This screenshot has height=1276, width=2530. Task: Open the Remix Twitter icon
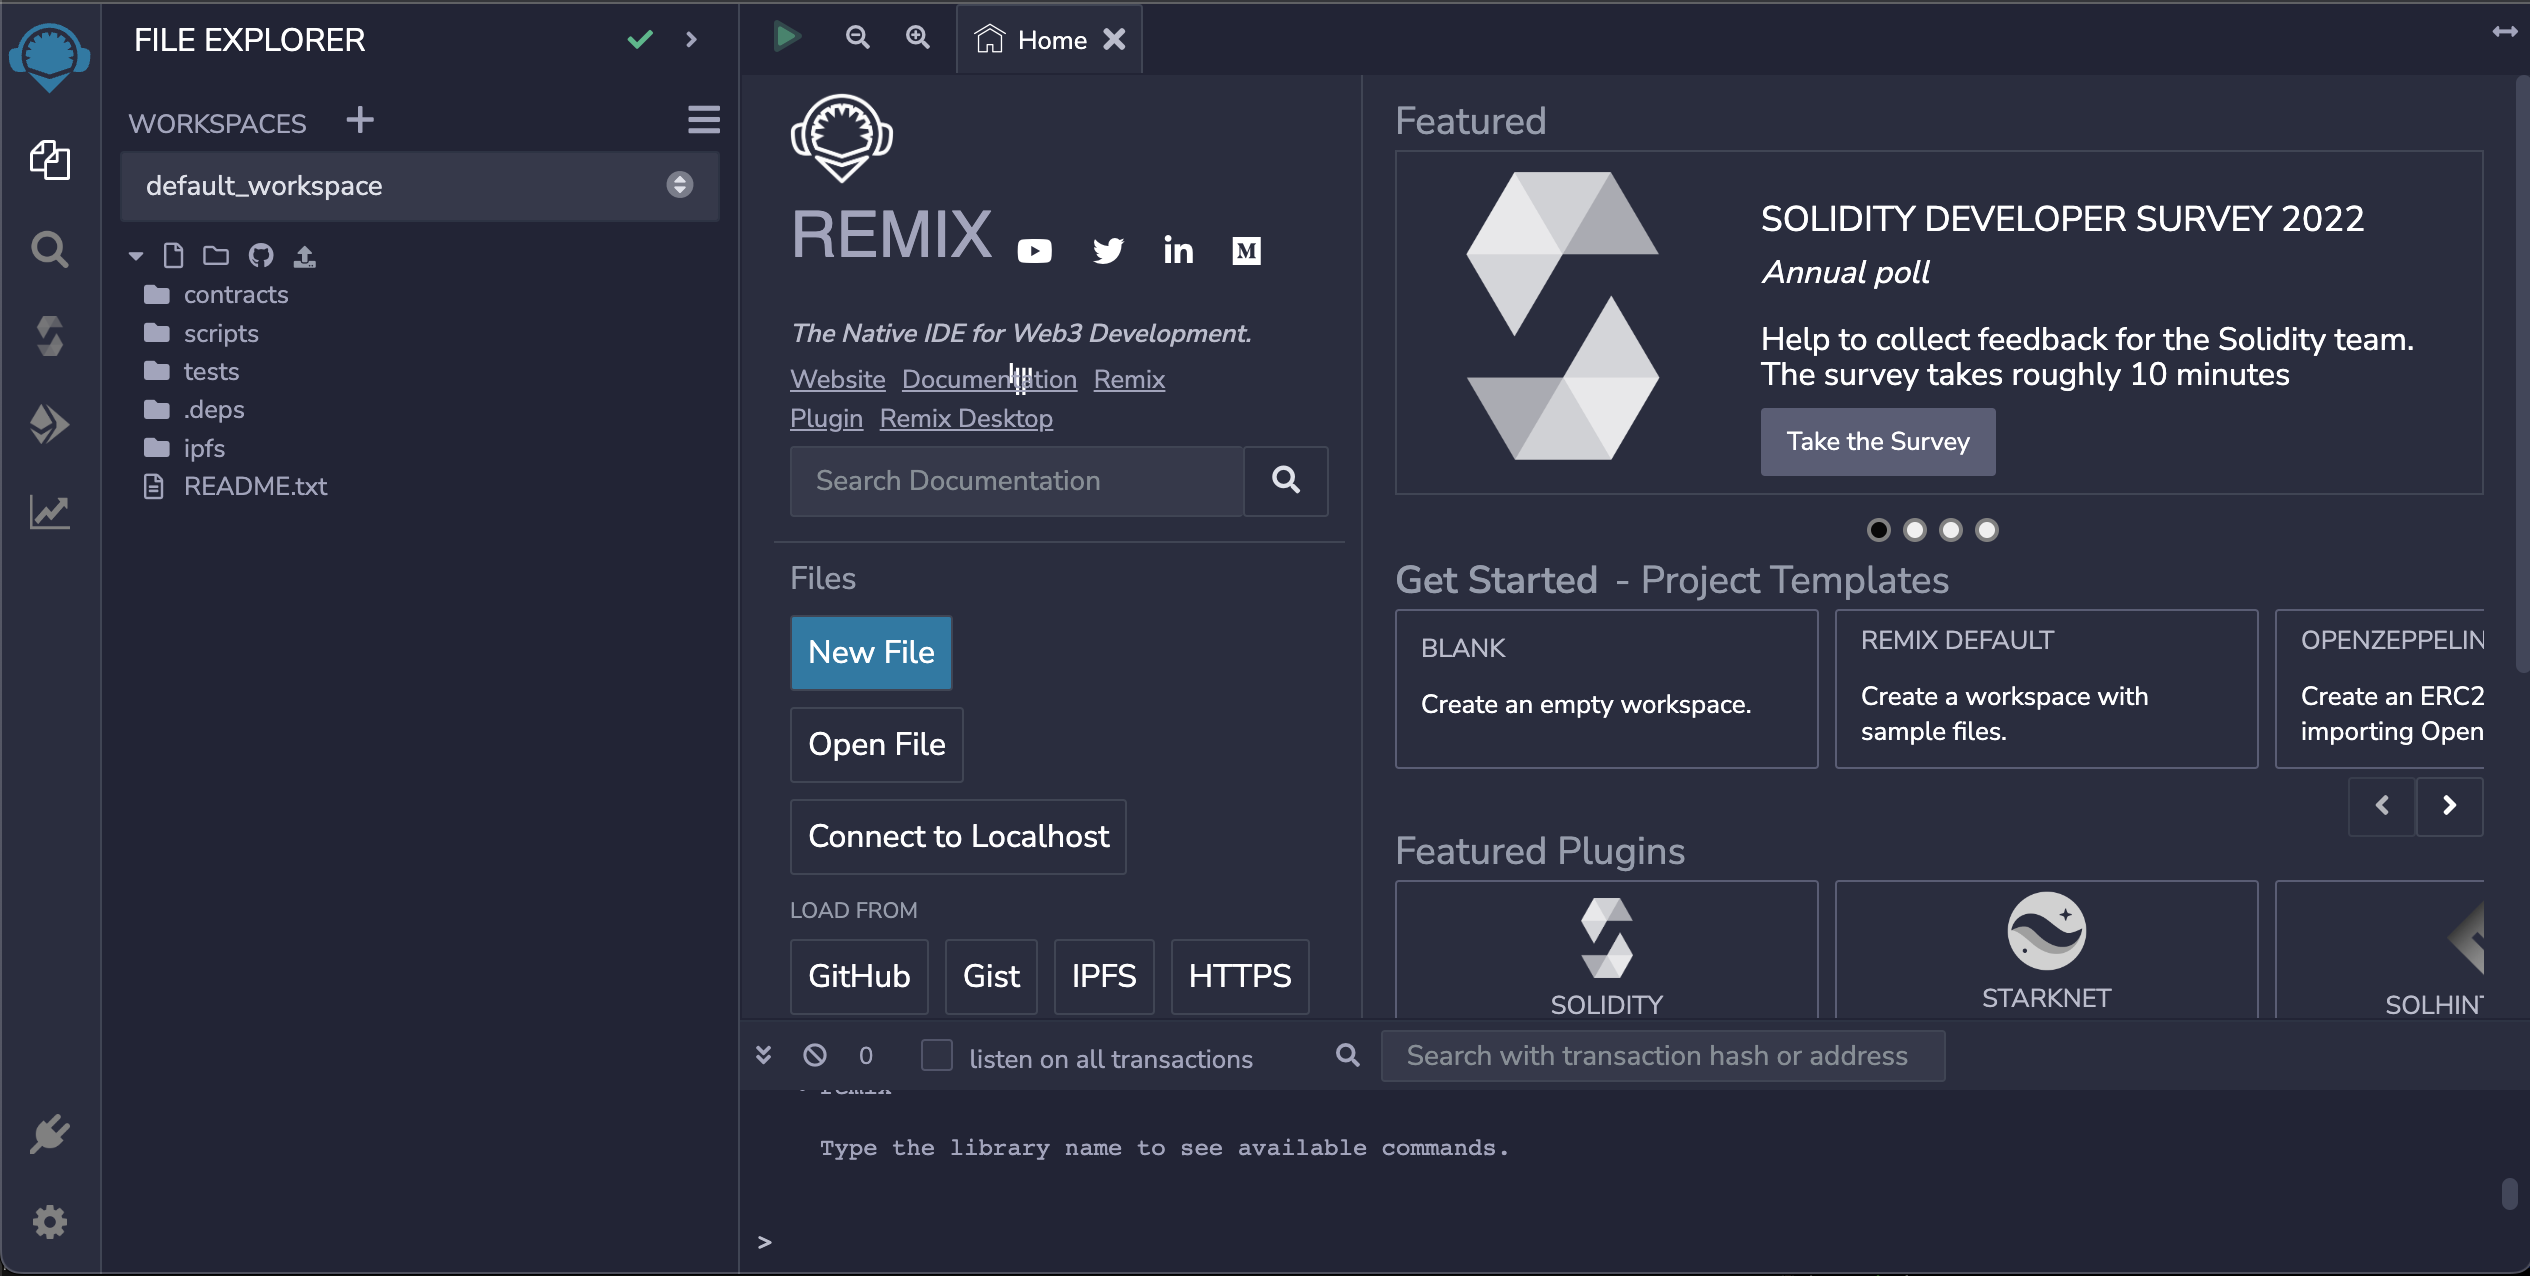[1108, 250]
